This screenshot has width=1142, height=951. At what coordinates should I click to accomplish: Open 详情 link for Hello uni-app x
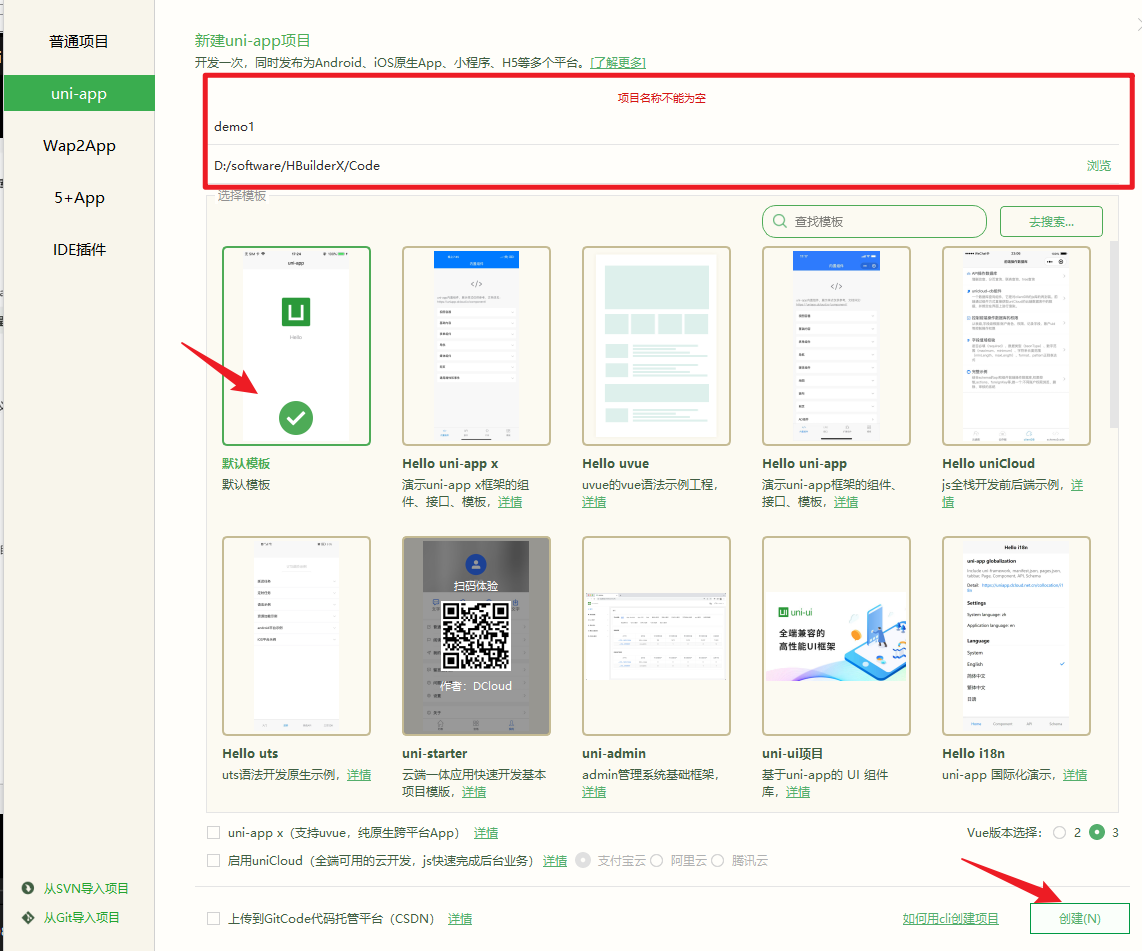click(510, 502)
